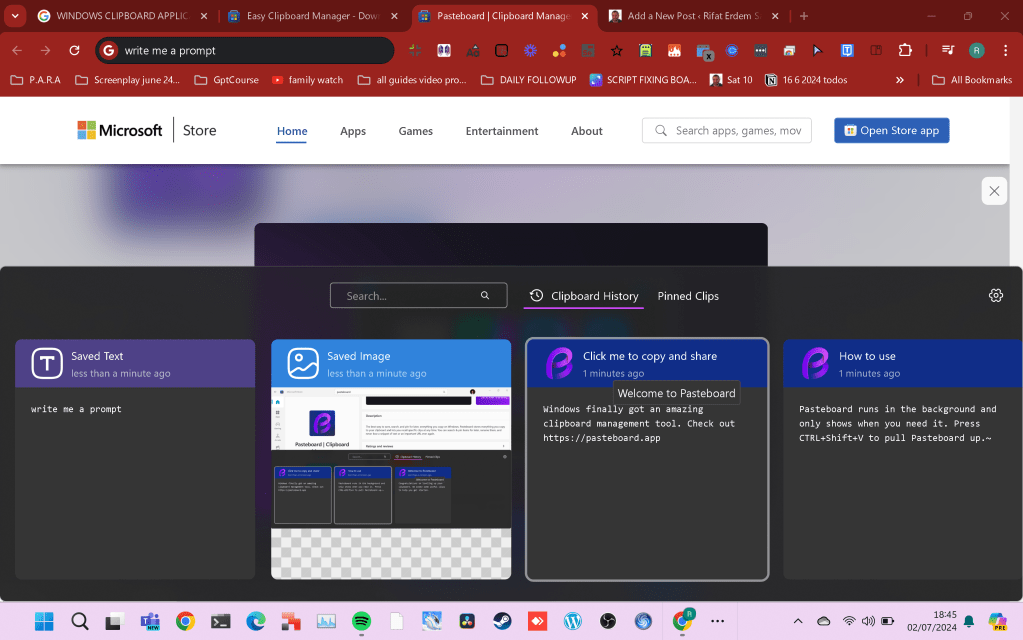Viewport: 1023px width, 640px height.
Task: Switch to the Pinned Clips tab
Action: (x=688, y=296)
